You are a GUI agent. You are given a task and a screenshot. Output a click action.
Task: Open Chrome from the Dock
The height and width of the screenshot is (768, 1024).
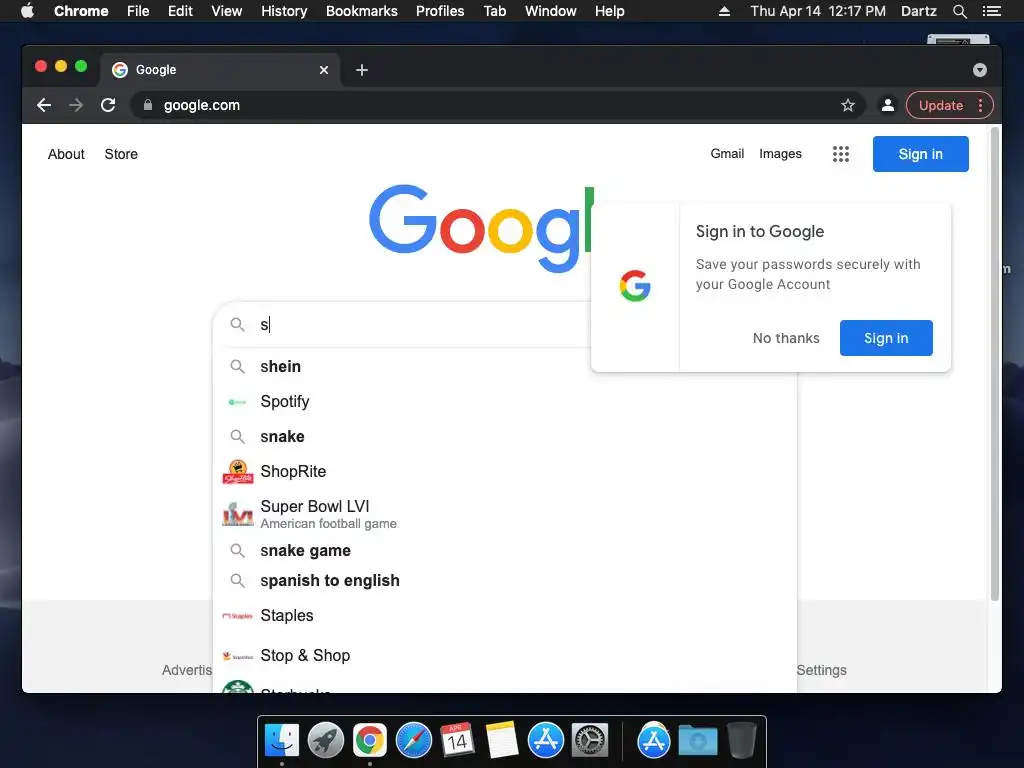(370, 741)
